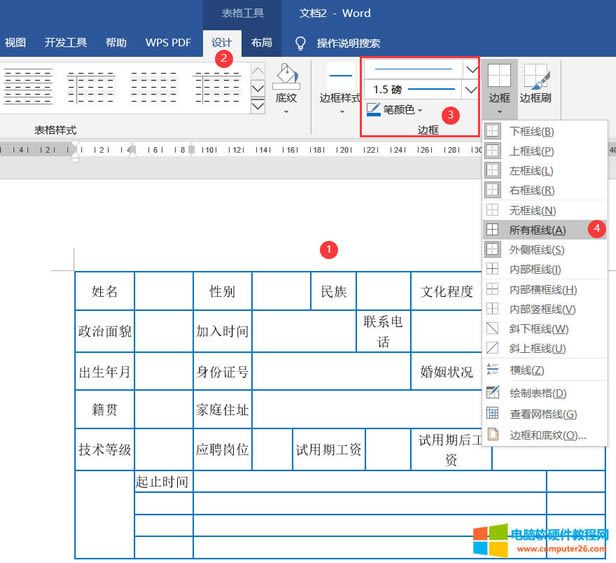Image resolution: width=616 pixels, height=563 pixels.
Task: Click the Borders (边框) grid icon
Action: point(499,77)
